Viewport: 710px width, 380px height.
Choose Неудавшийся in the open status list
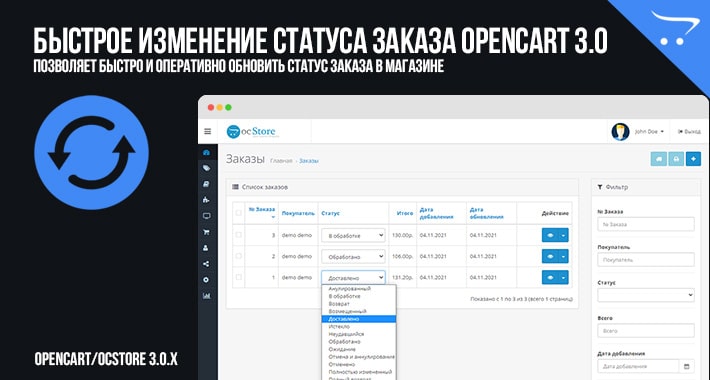(x=359, y=334)
